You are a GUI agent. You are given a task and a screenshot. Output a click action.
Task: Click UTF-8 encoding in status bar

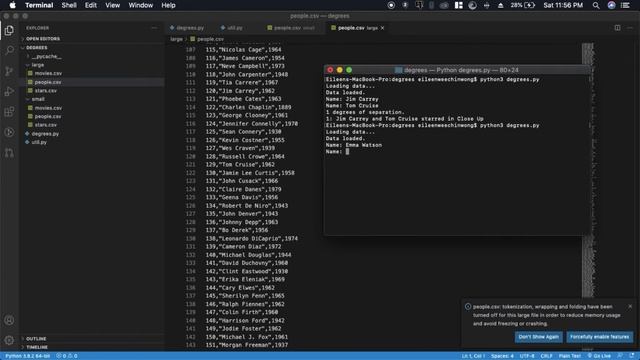(x=527, y=356)
